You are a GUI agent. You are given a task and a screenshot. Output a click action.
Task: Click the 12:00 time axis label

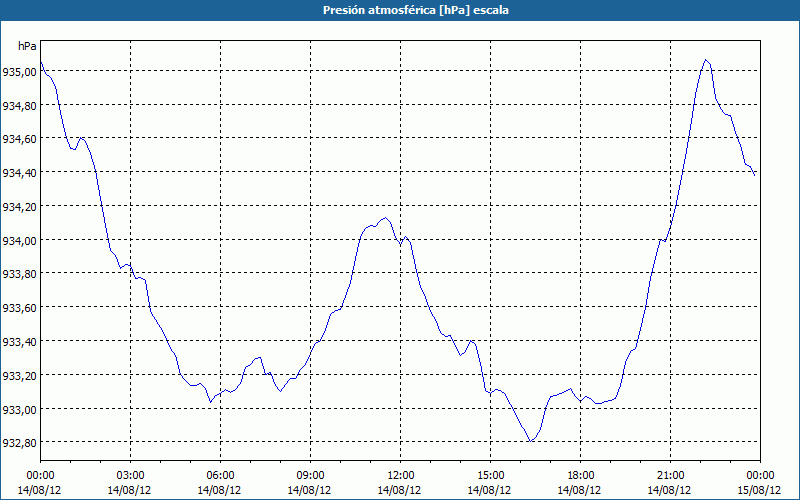pos(401,476)
